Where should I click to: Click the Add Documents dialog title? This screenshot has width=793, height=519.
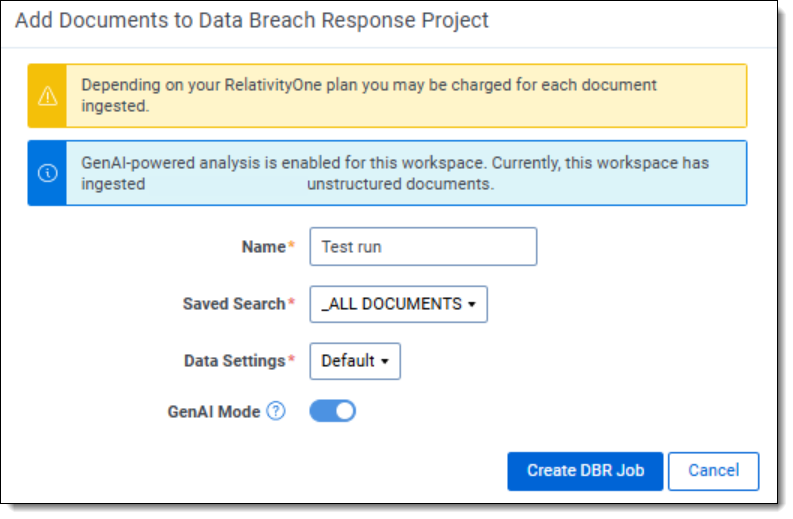[252, 21]
